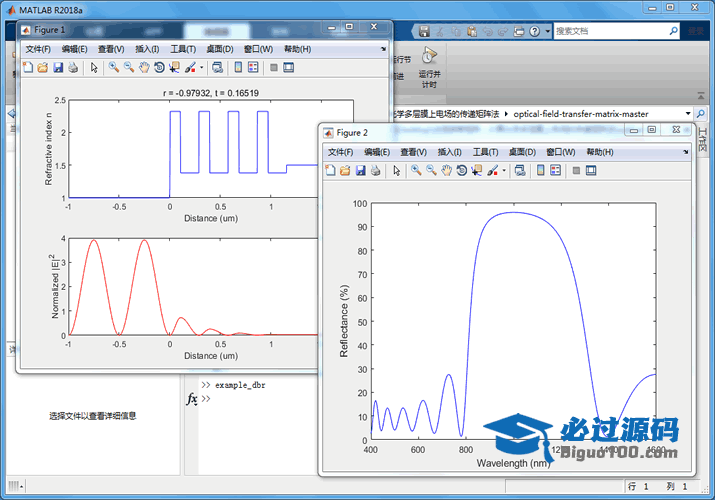Toggle Edit Plot arrow in Figure 2
The height and width of the screenshot is (500, 715).
(x=396, y=170)
